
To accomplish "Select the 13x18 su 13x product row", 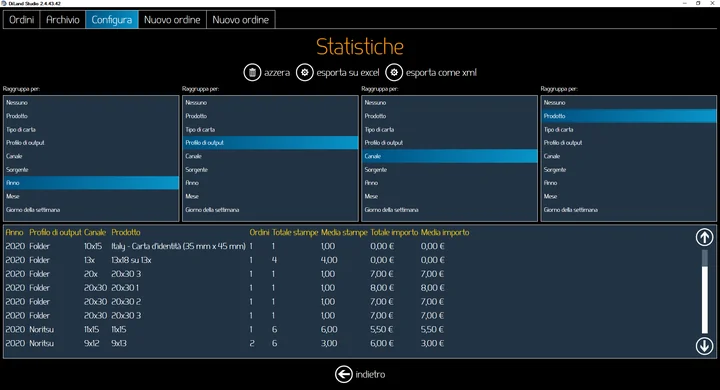I will point(225,260).
